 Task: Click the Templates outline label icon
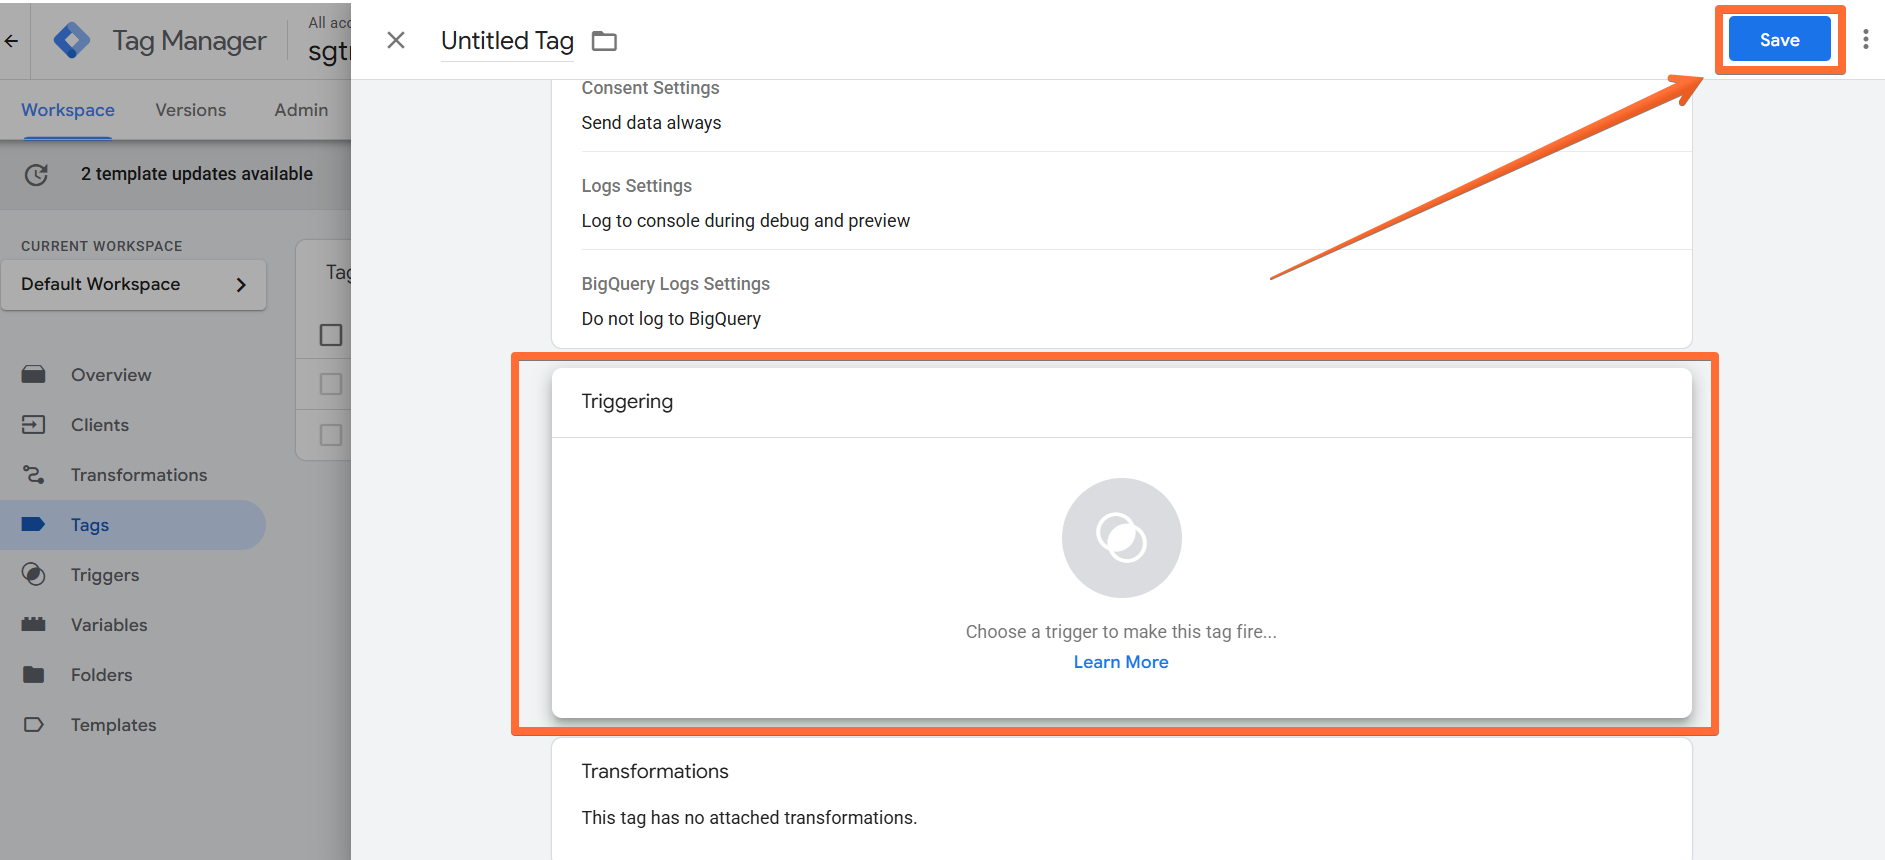point(33,724)
